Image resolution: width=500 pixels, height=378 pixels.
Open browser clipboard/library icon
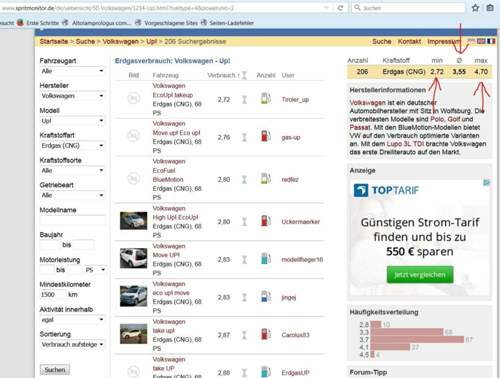coord(490,8)
